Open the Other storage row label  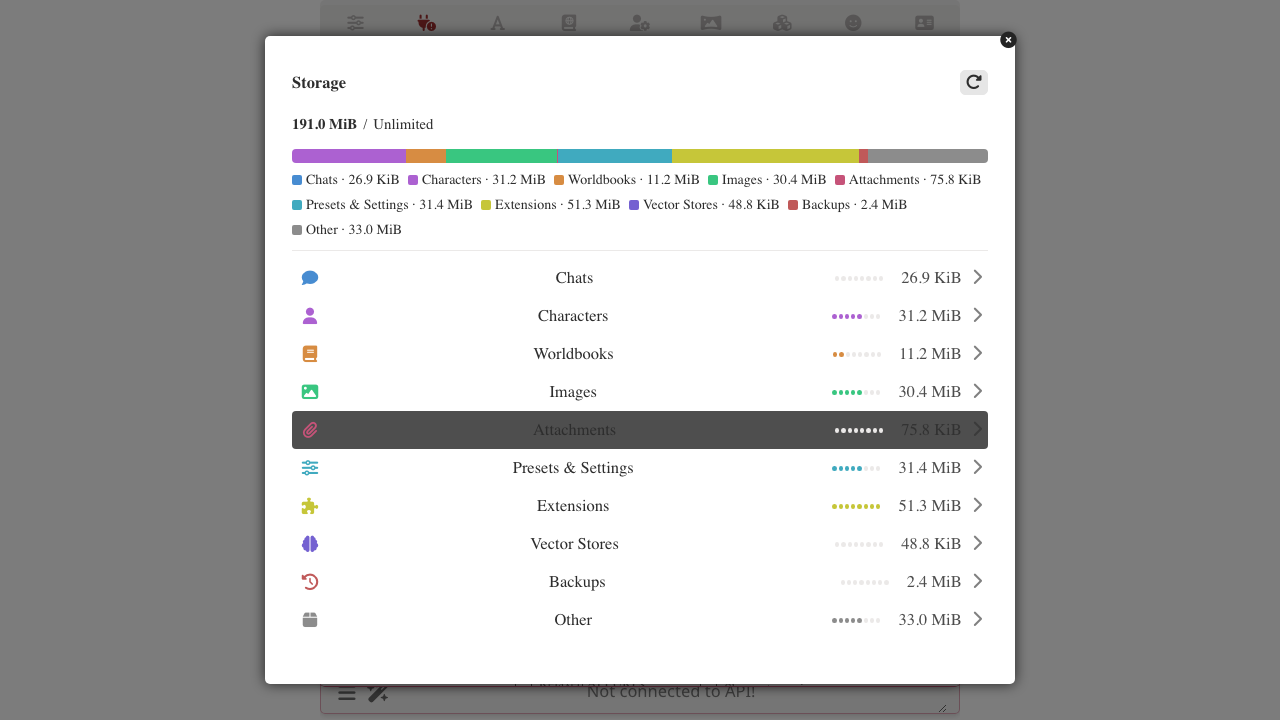point(573,620)
